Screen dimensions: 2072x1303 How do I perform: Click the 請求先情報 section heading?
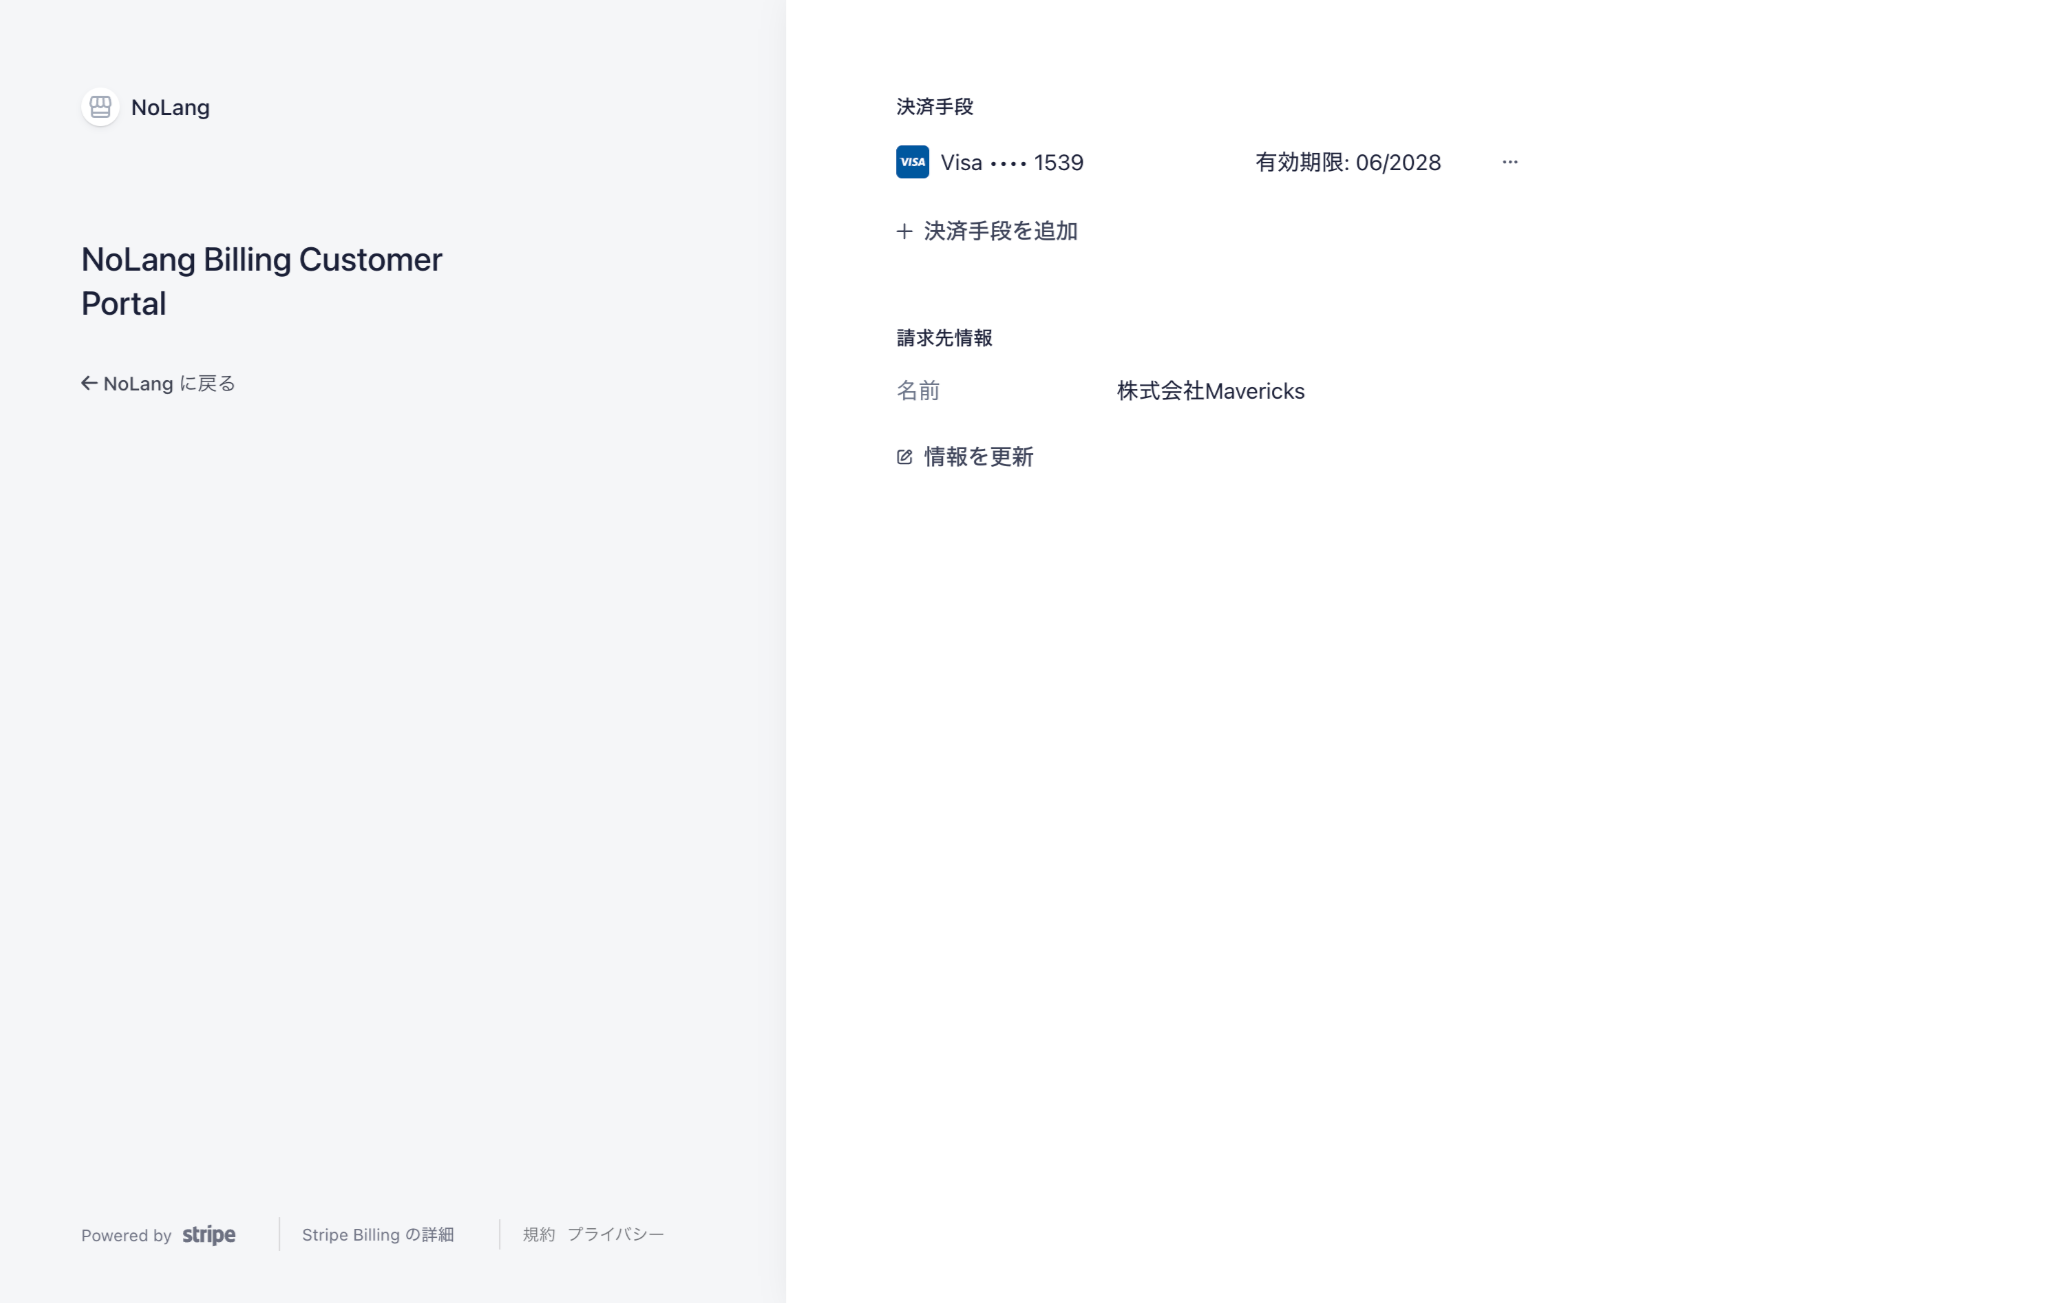[944, 338]
